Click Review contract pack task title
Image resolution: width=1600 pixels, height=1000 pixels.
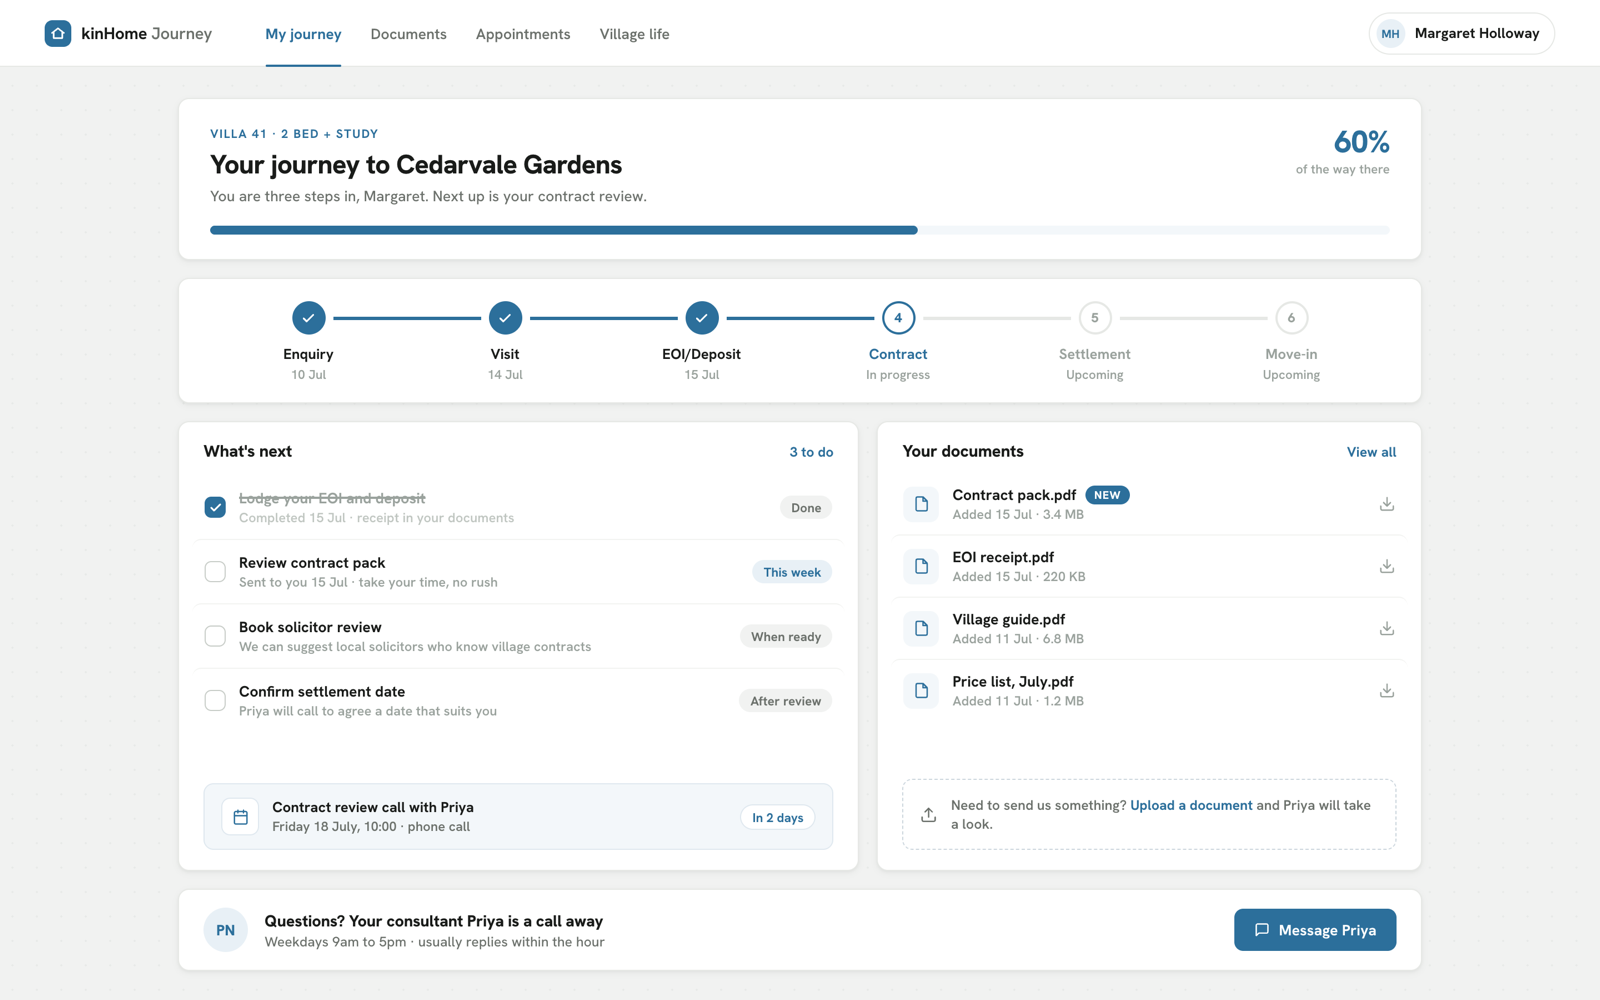point(312,563)
